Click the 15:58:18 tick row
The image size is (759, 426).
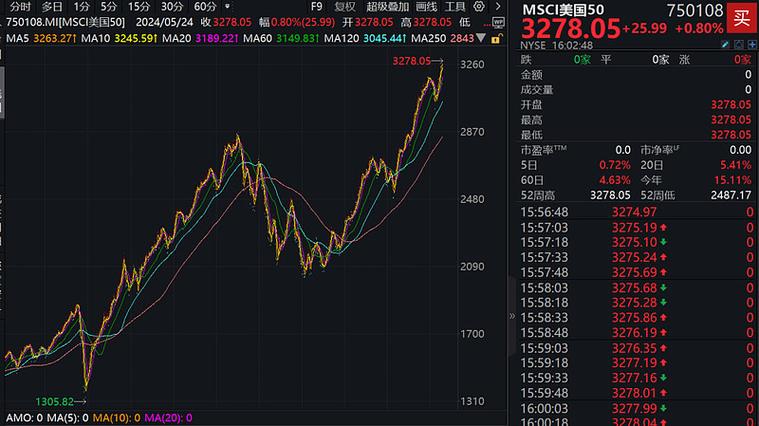click(636, 303)
